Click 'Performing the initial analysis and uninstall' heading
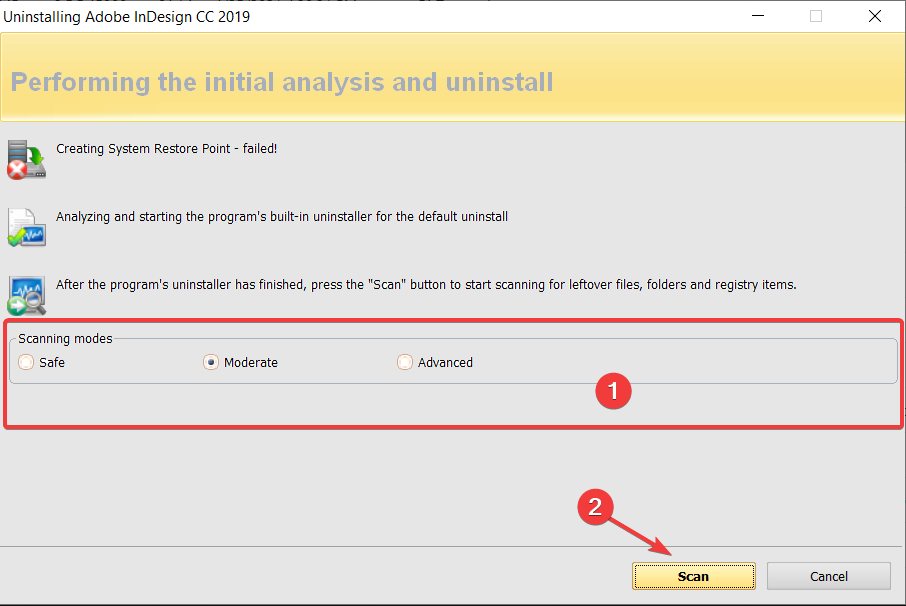 pos(282,82)
